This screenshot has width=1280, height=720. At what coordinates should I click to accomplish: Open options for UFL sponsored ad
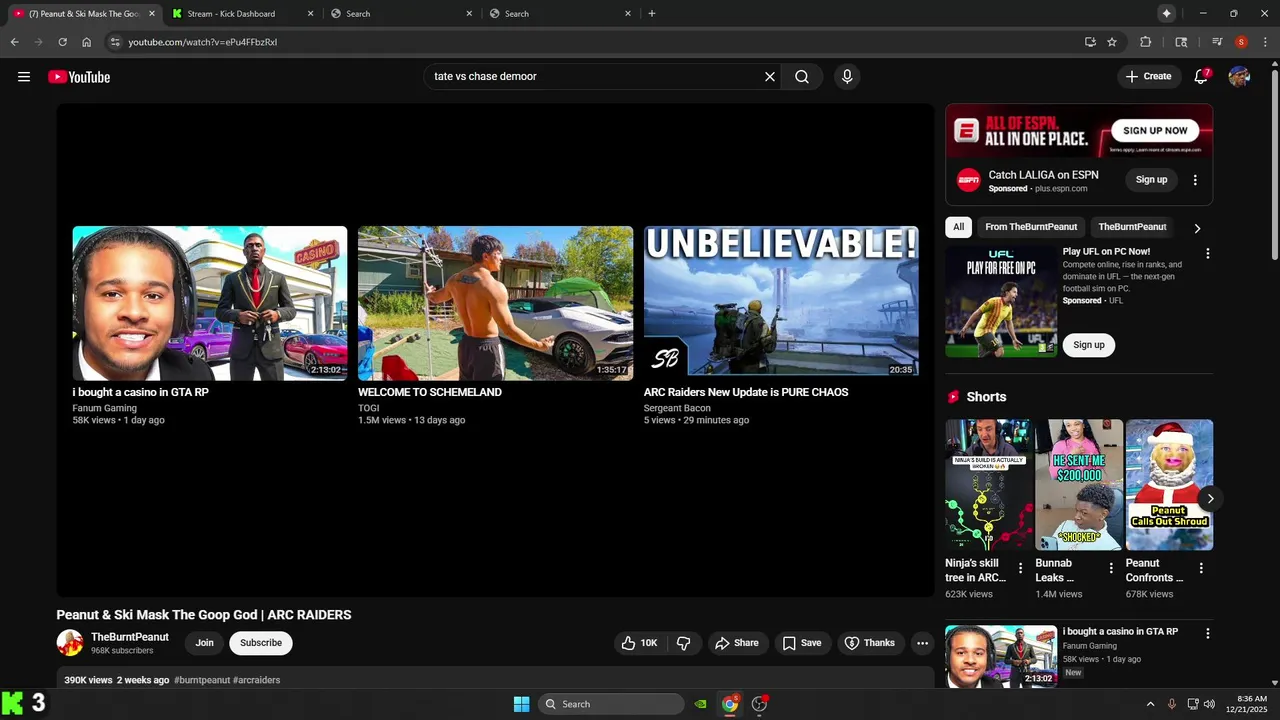pos(1207,254)
